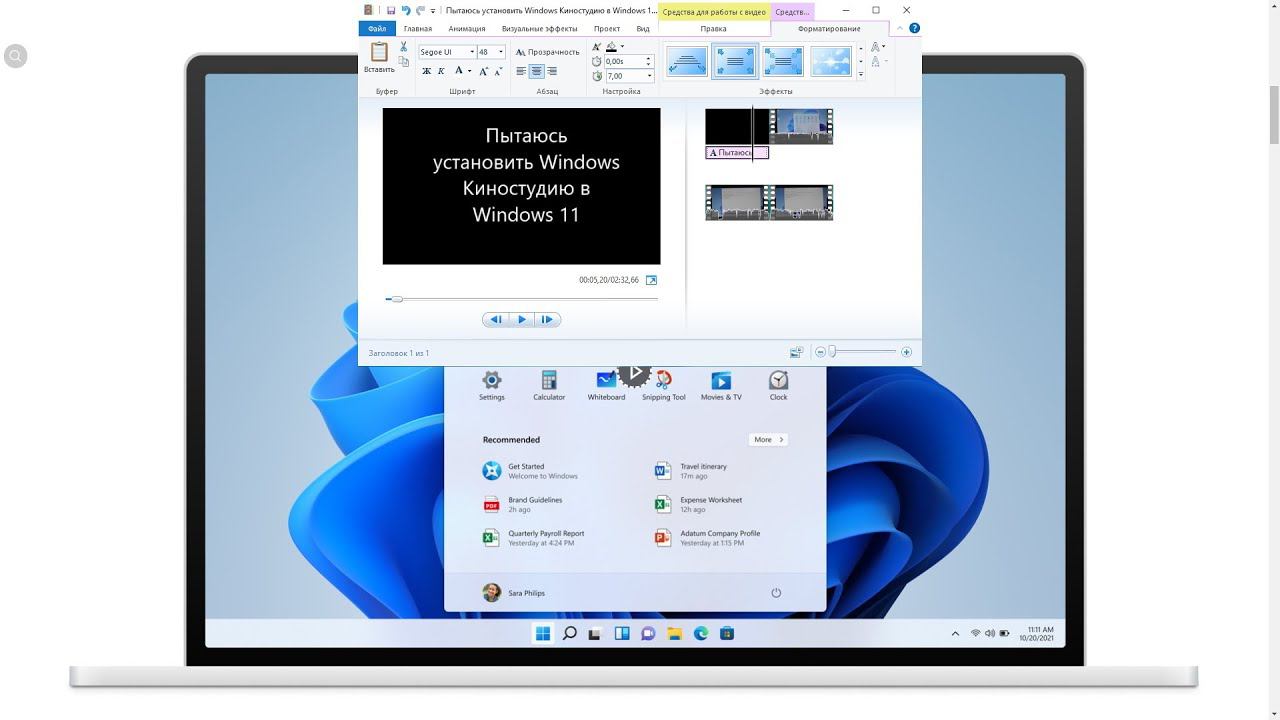Click the power button in Start menu
The width and height of the screenshot is (1280, 720).
tap(776, 593)
